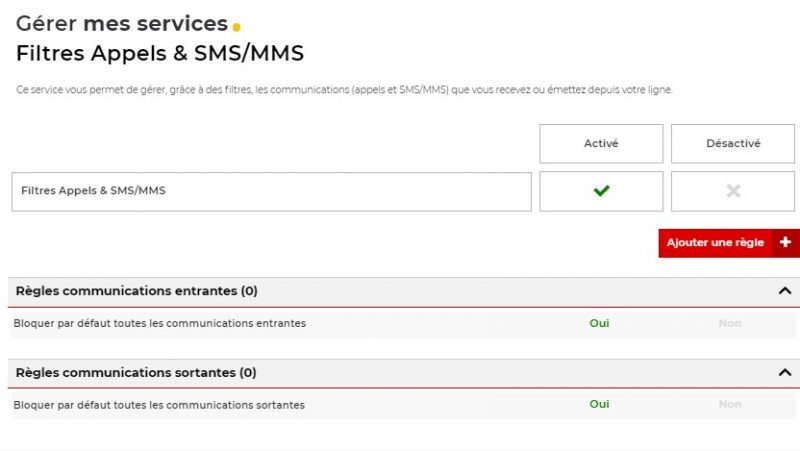
Task: Click the yellow dot after Gérer mes services
Action: 236,27
